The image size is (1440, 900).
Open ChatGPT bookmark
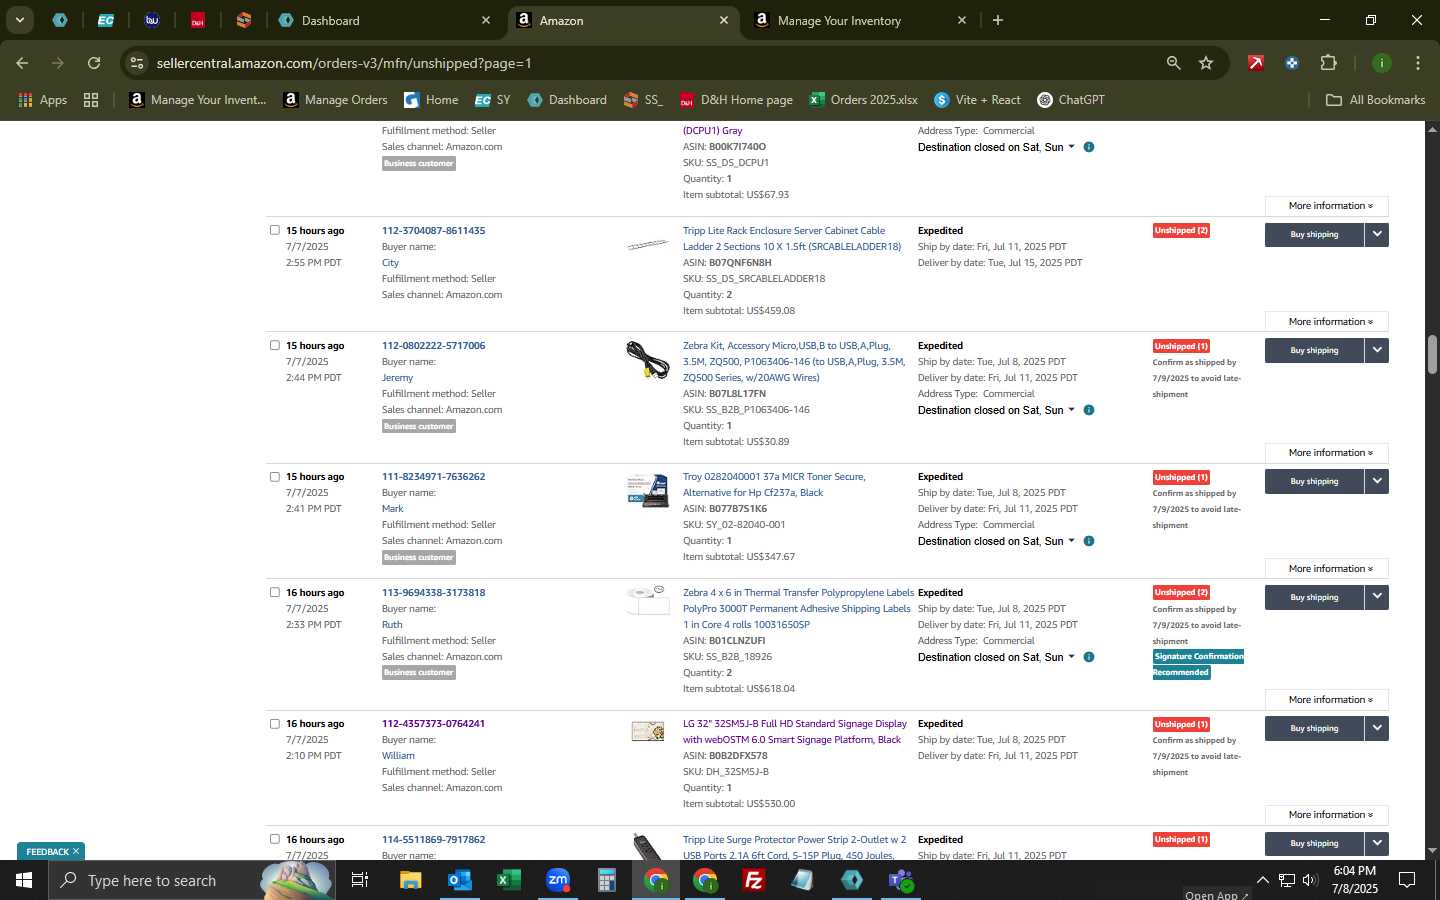(x=1070, y=100)
